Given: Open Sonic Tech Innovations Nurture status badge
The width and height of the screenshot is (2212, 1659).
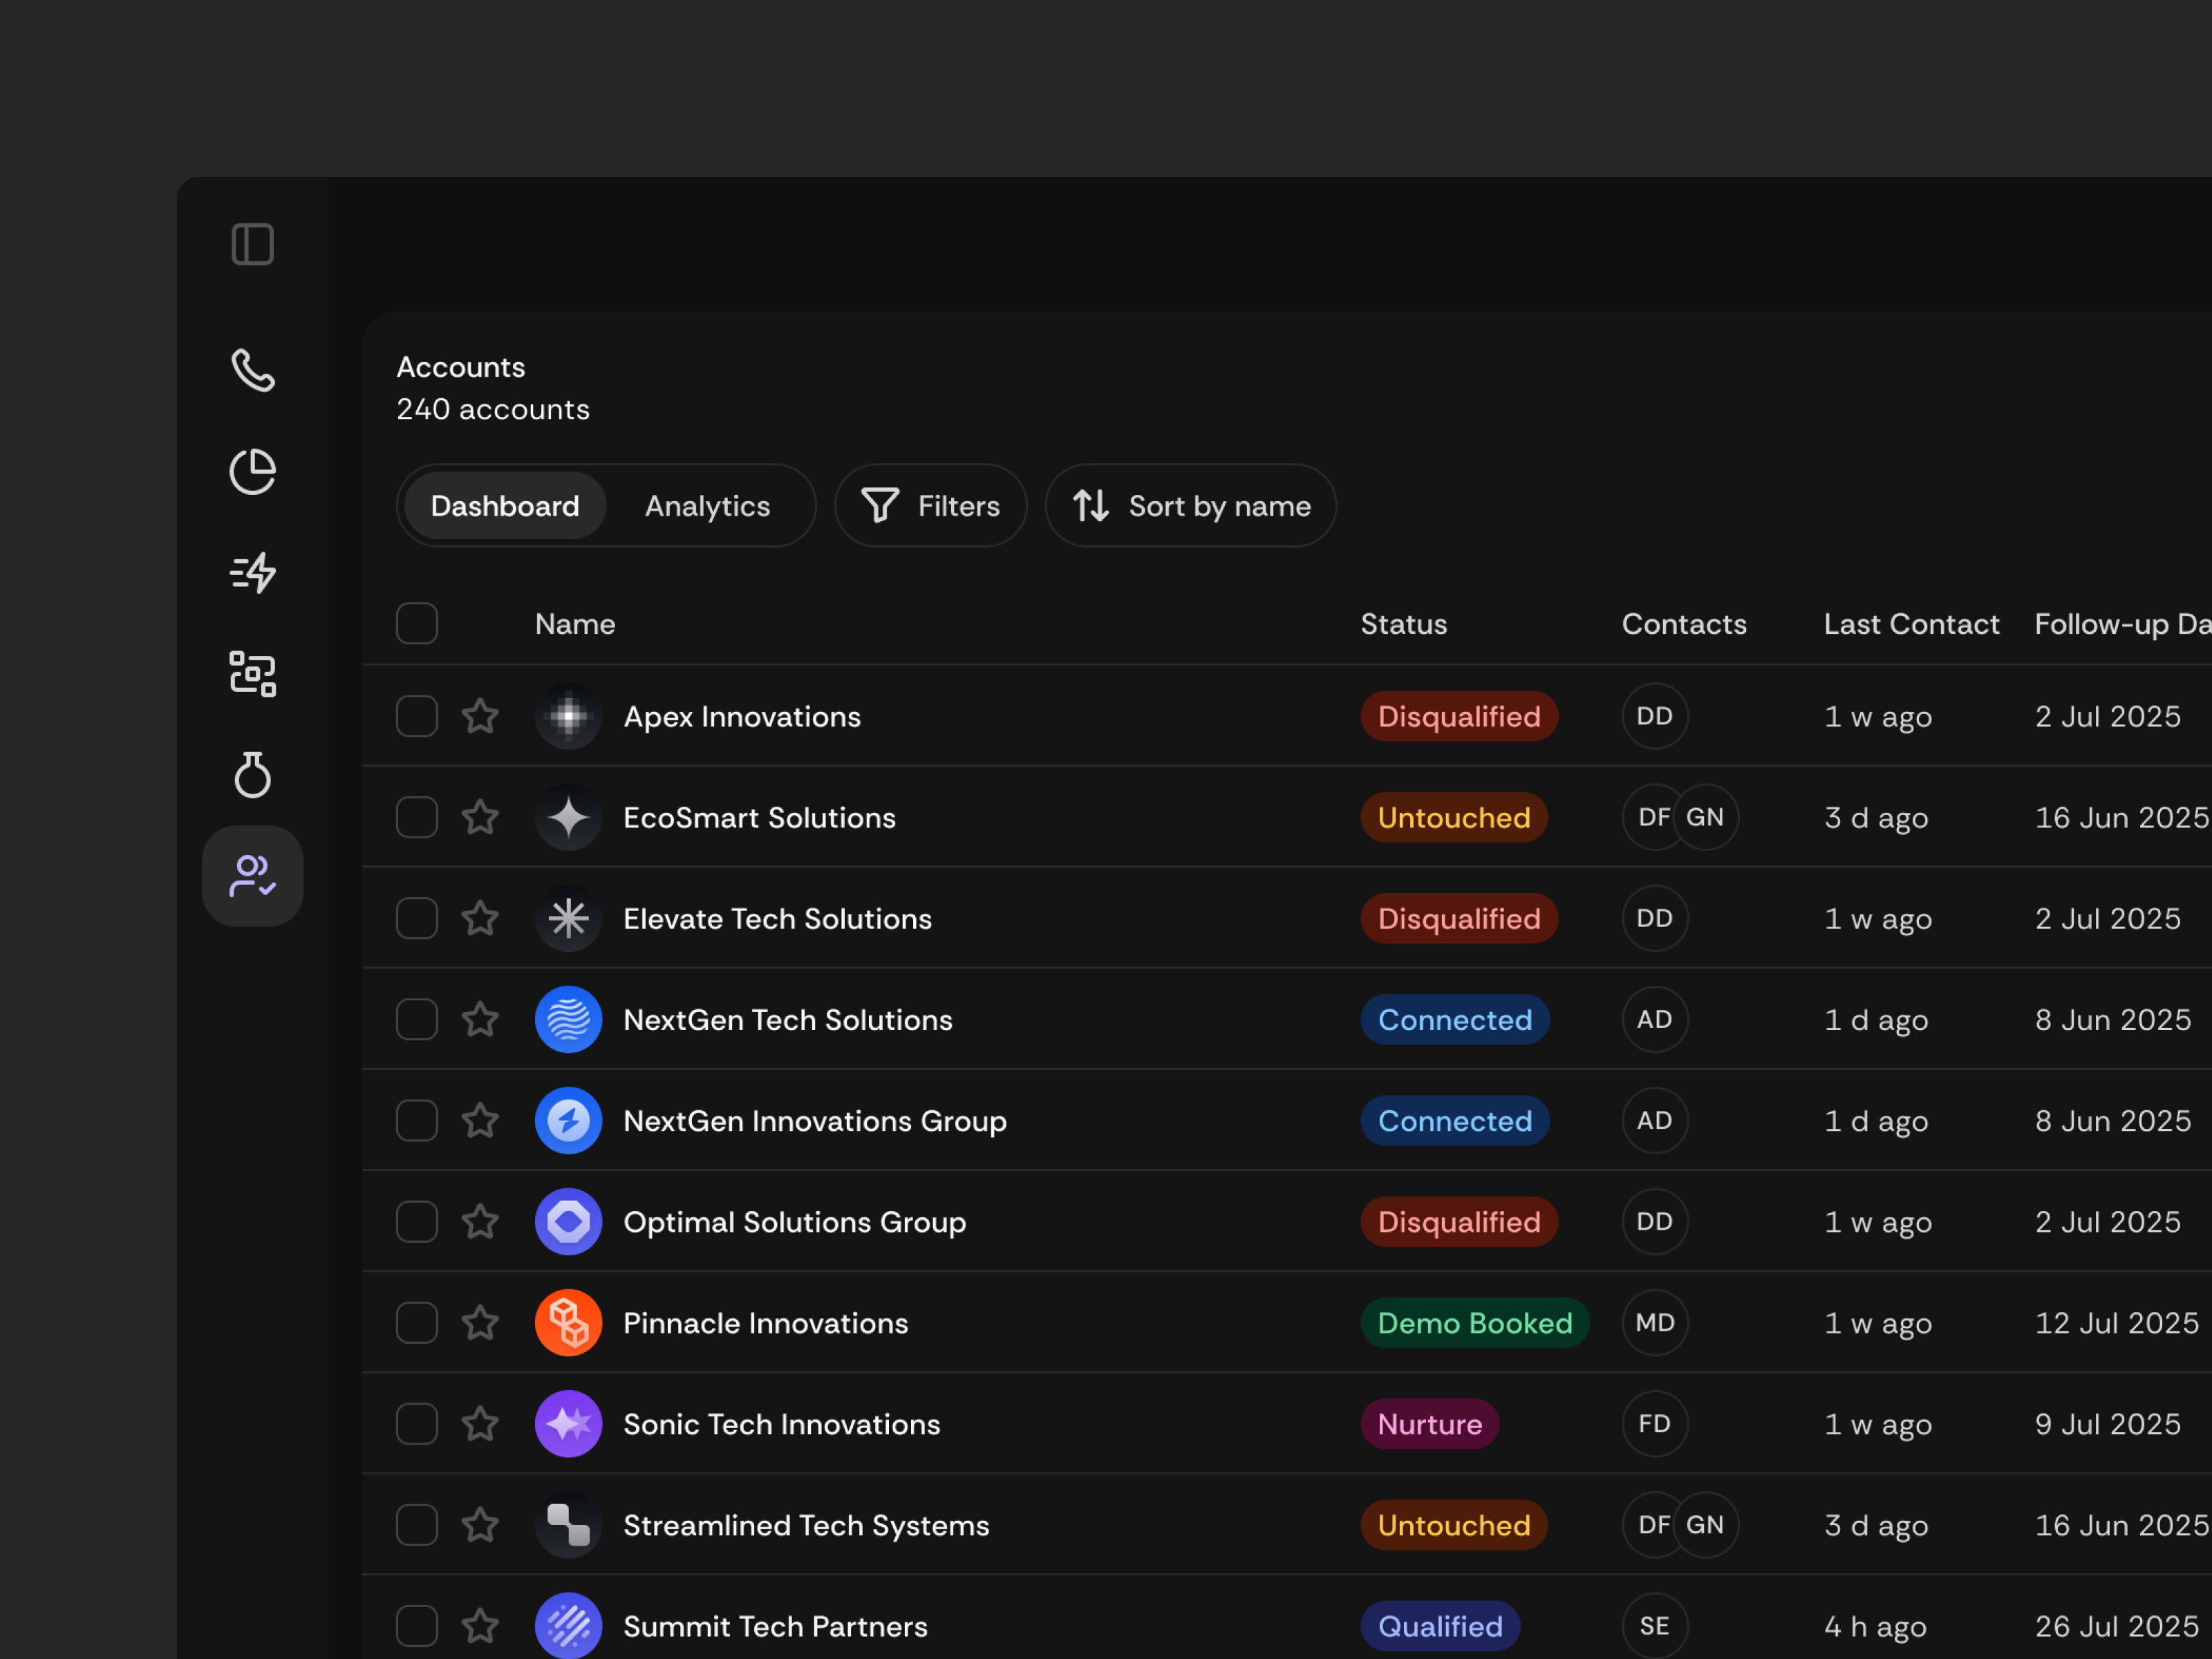Looking at the screenshot, I should coord(1430,1423).
